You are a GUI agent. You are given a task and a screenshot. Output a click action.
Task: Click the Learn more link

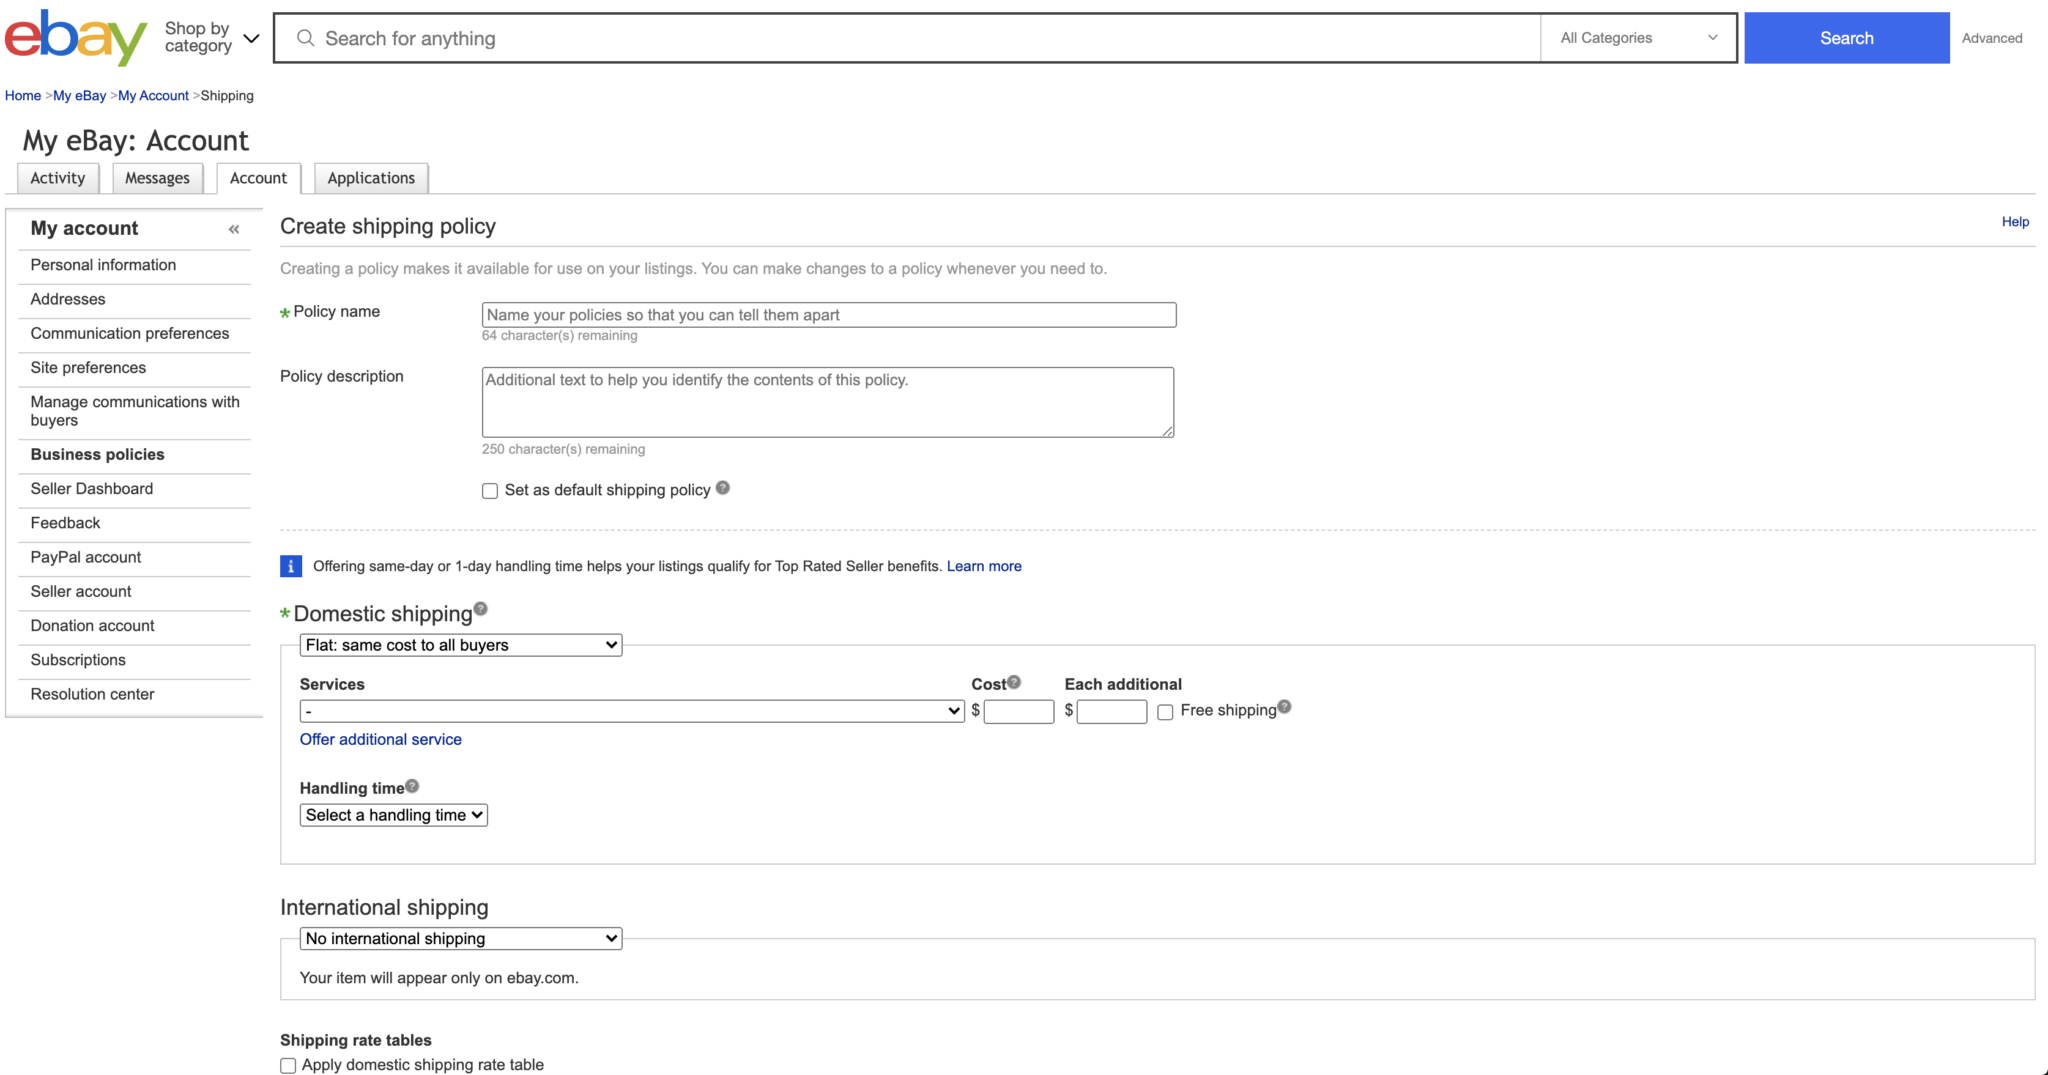point(984,566)
